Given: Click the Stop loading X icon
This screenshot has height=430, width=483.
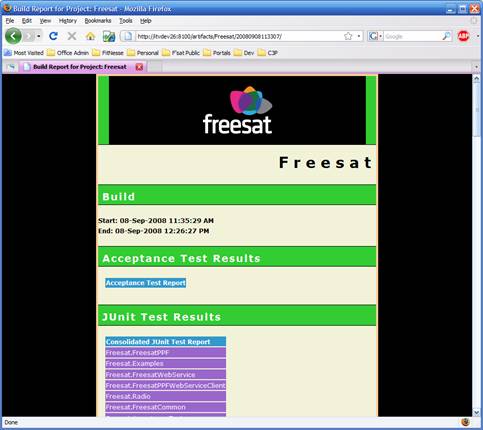Looking at the screenshot, I should [x=72, y=36].
